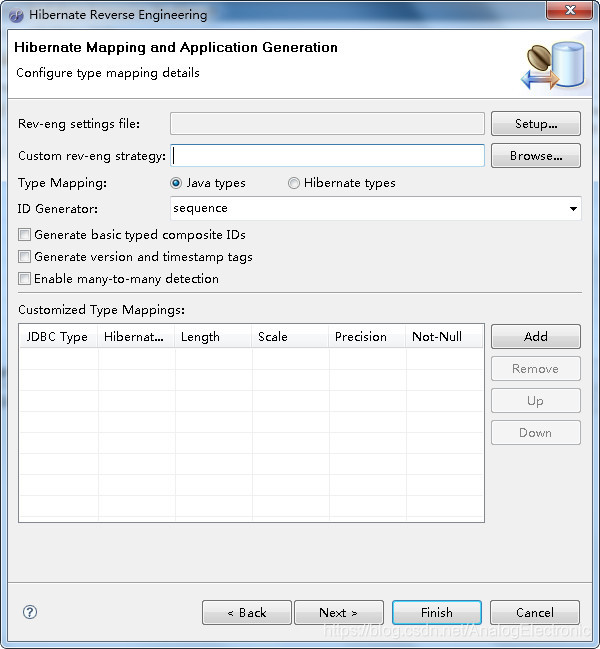
Task: Click the Setup... button
Action: (x=536, y=123)
